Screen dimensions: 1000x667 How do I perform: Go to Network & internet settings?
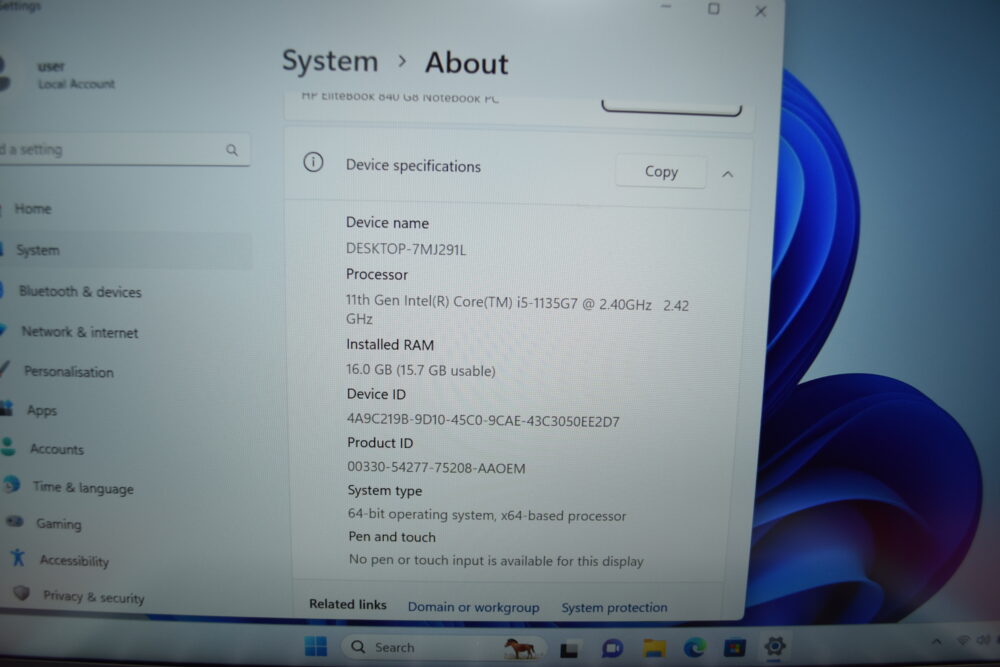coord(80,332)
